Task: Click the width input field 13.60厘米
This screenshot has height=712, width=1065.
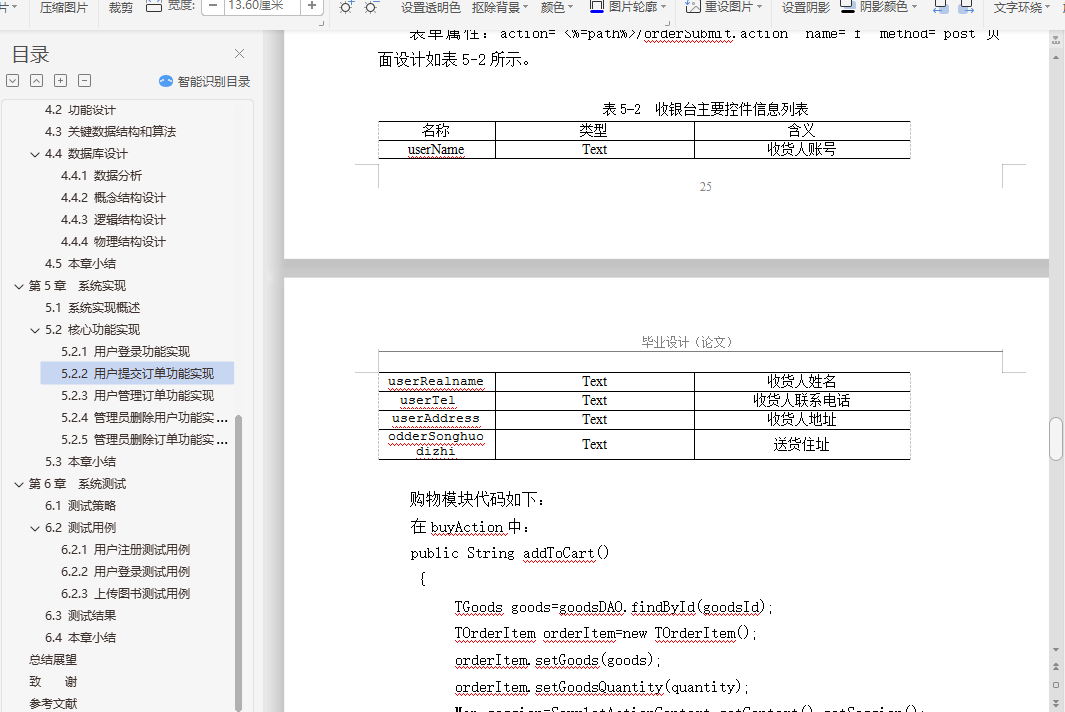Action: click(261, 6)
